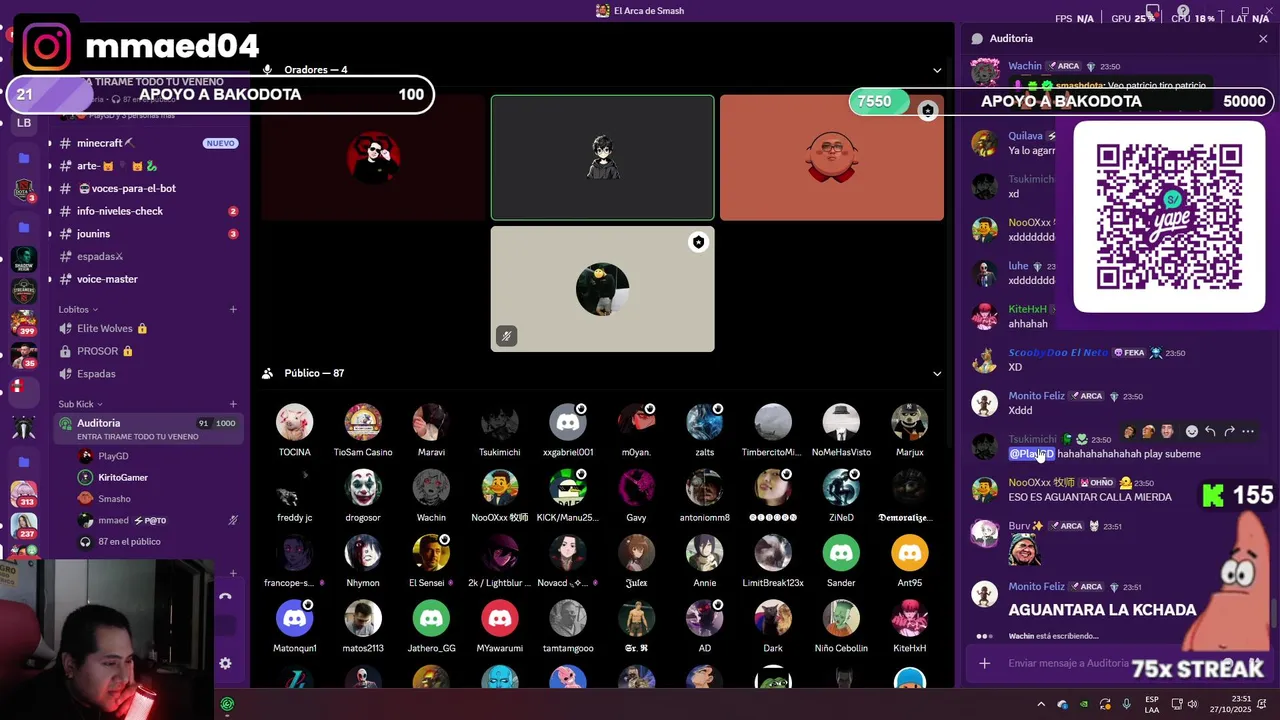This screenshot has height=720, width=1280.
Task: Open server icon with 399 badge
Action: (x=24, y=324)
